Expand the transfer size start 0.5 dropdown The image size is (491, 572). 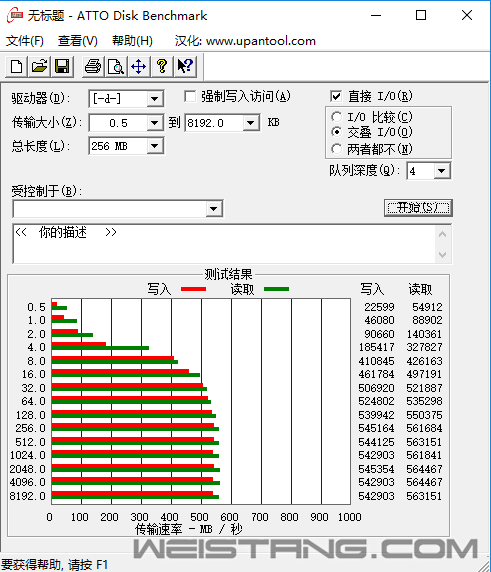(x=155, y=123)
